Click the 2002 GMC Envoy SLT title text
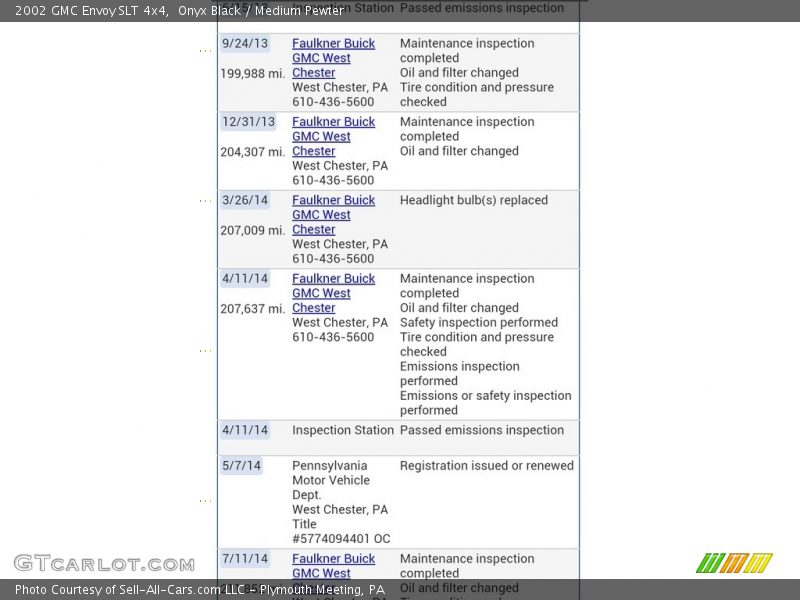This screenshot has width=800, height=600. [179, 11]
